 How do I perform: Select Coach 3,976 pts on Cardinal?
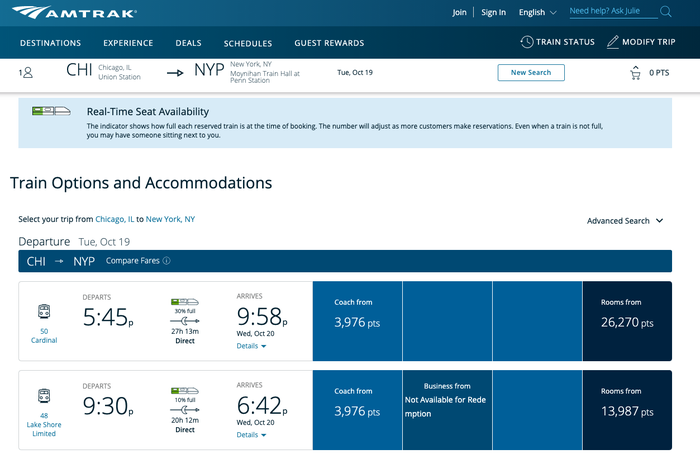click(357, 321)
